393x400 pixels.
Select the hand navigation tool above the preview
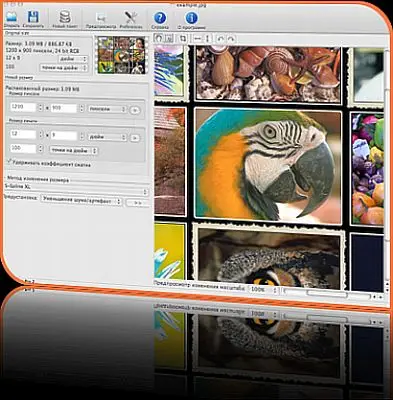pyautogui.click(x=159, y=38)
